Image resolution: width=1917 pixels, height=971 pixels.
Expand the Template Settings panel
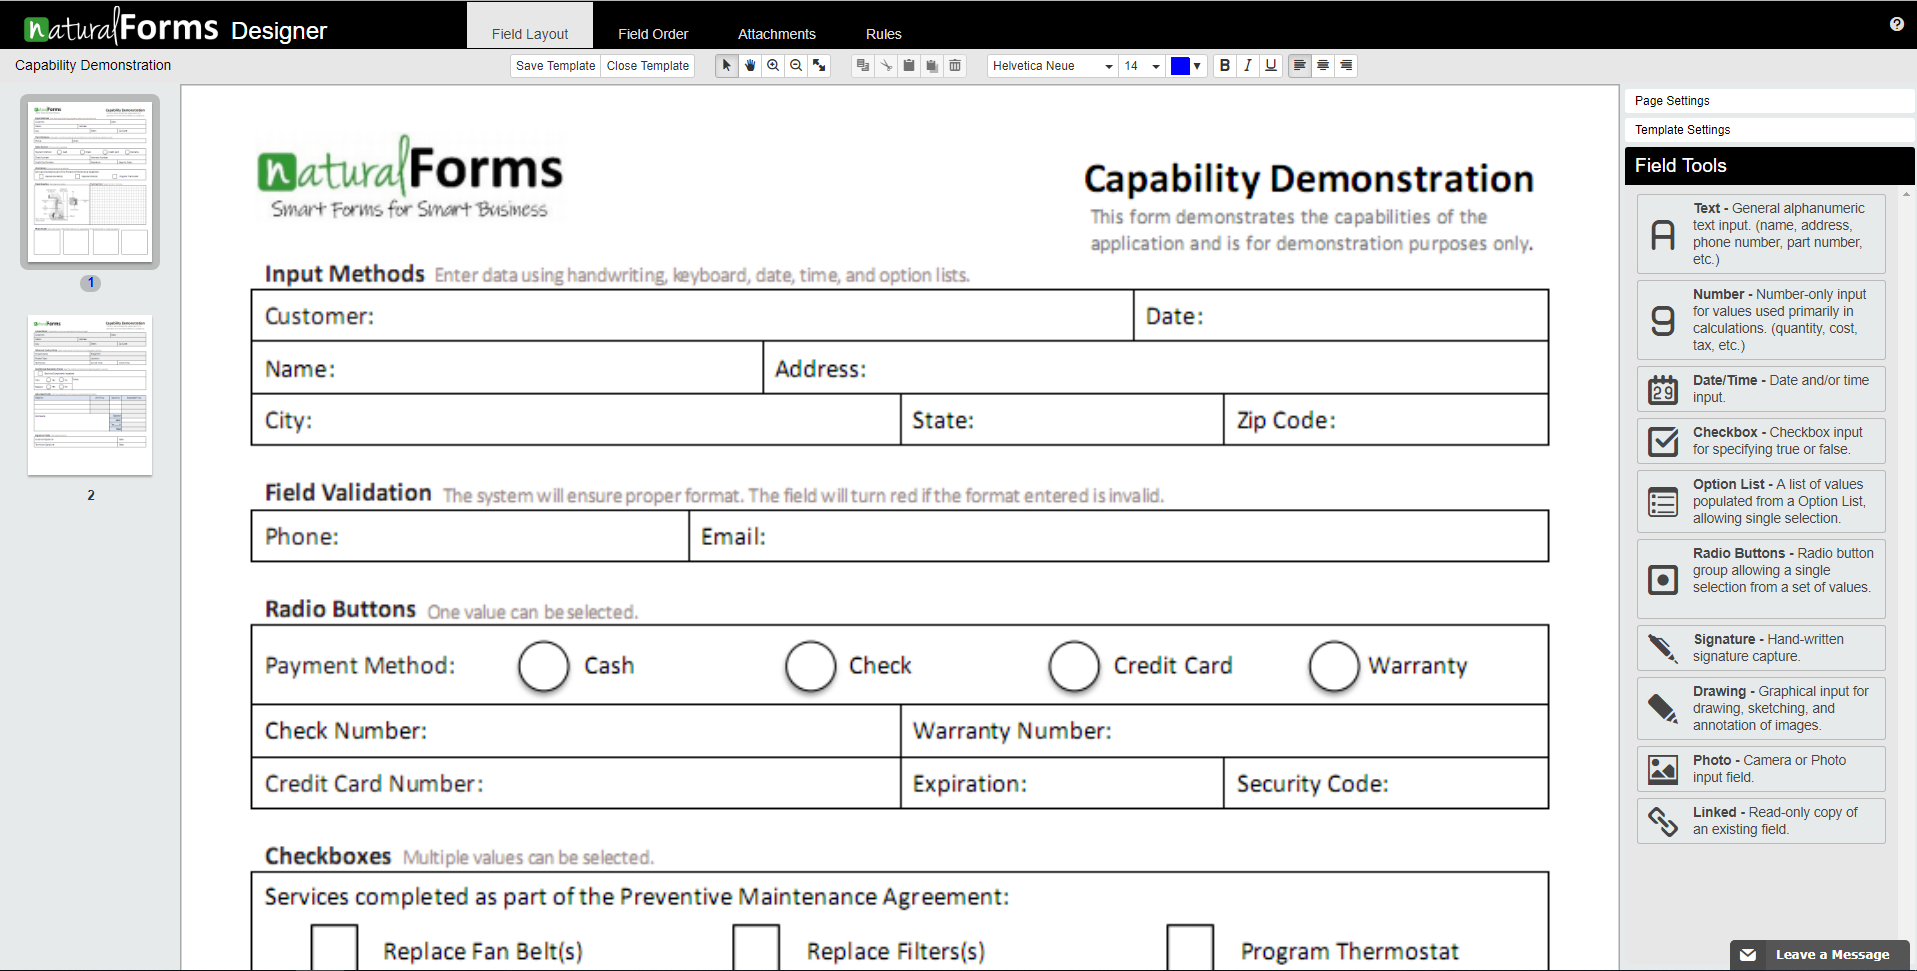pos(1769,130)
